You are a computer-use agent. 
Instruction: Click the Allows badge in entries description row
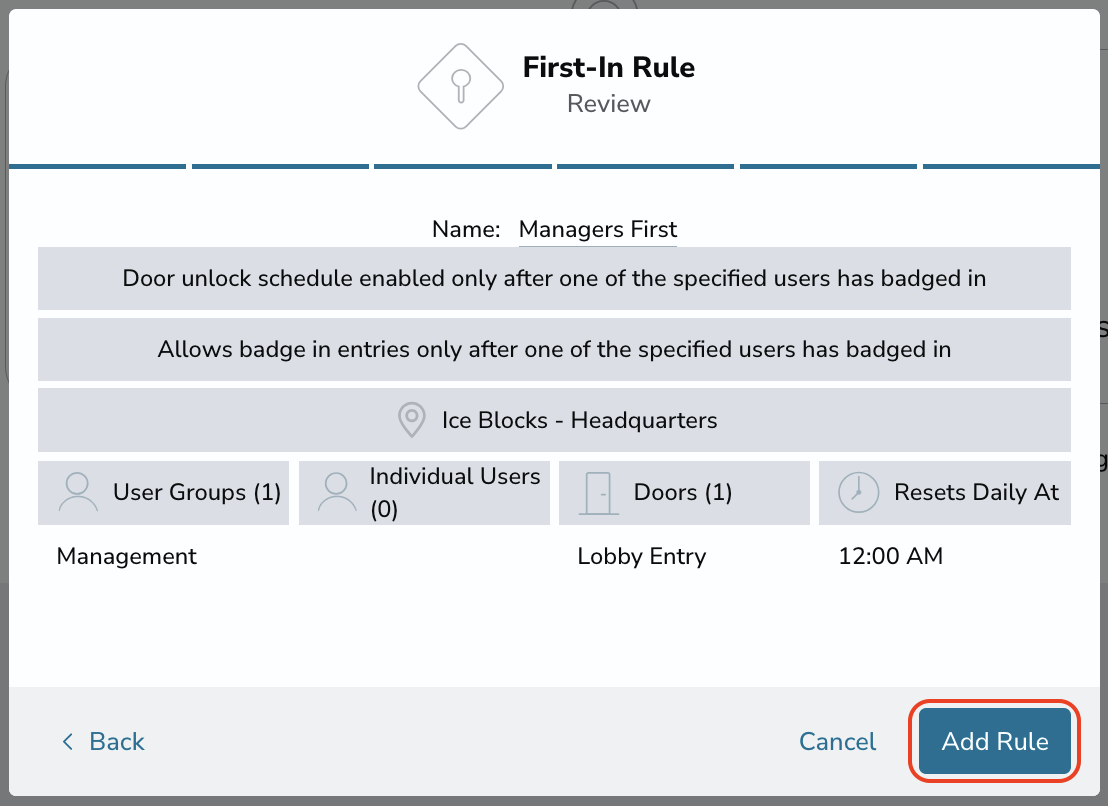[x=554, y=350]
